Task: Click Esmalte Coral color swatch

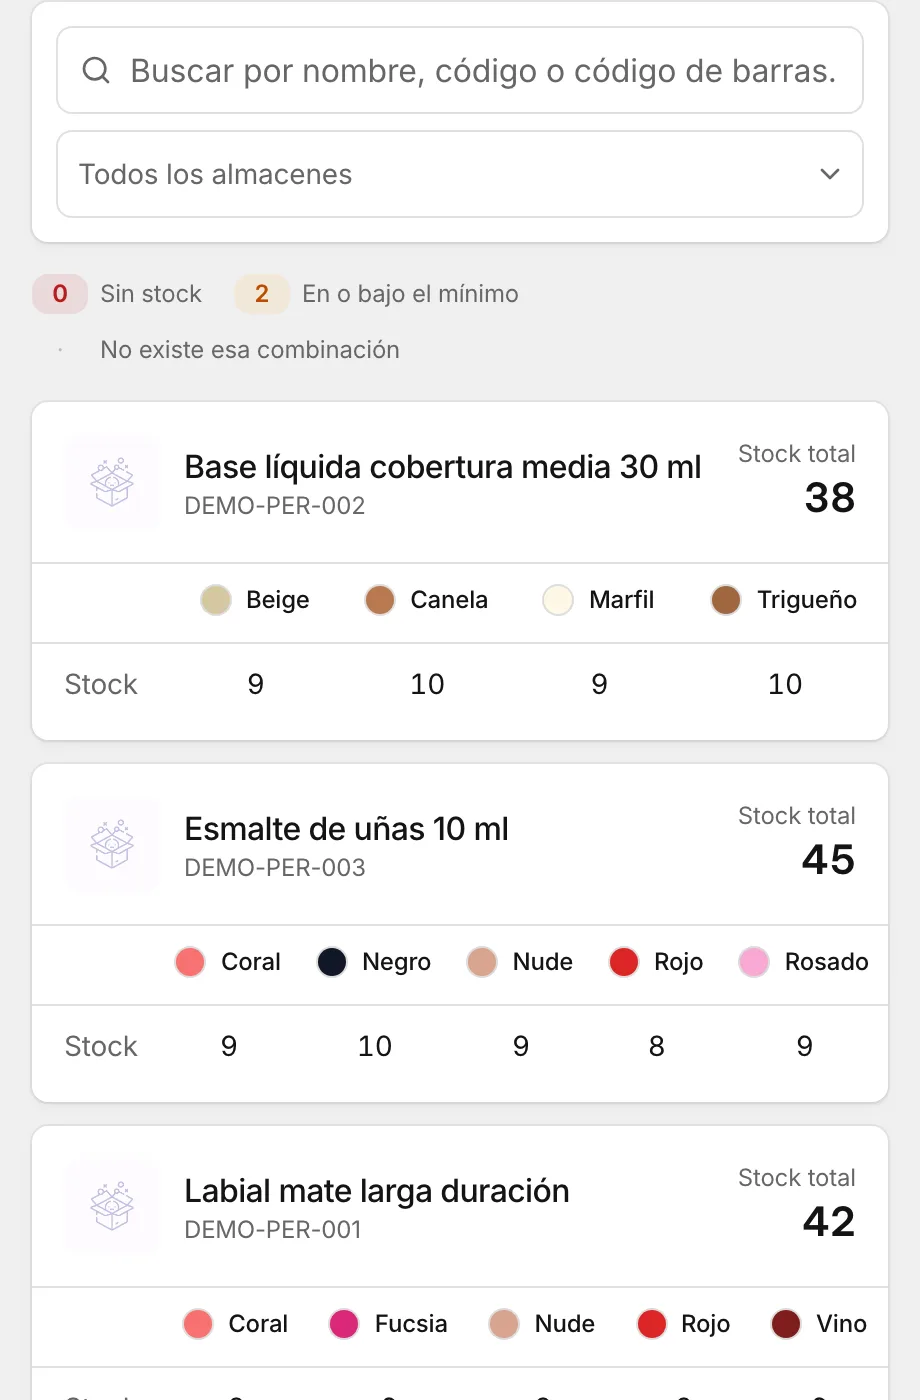Action: click(x=190, y=962)
